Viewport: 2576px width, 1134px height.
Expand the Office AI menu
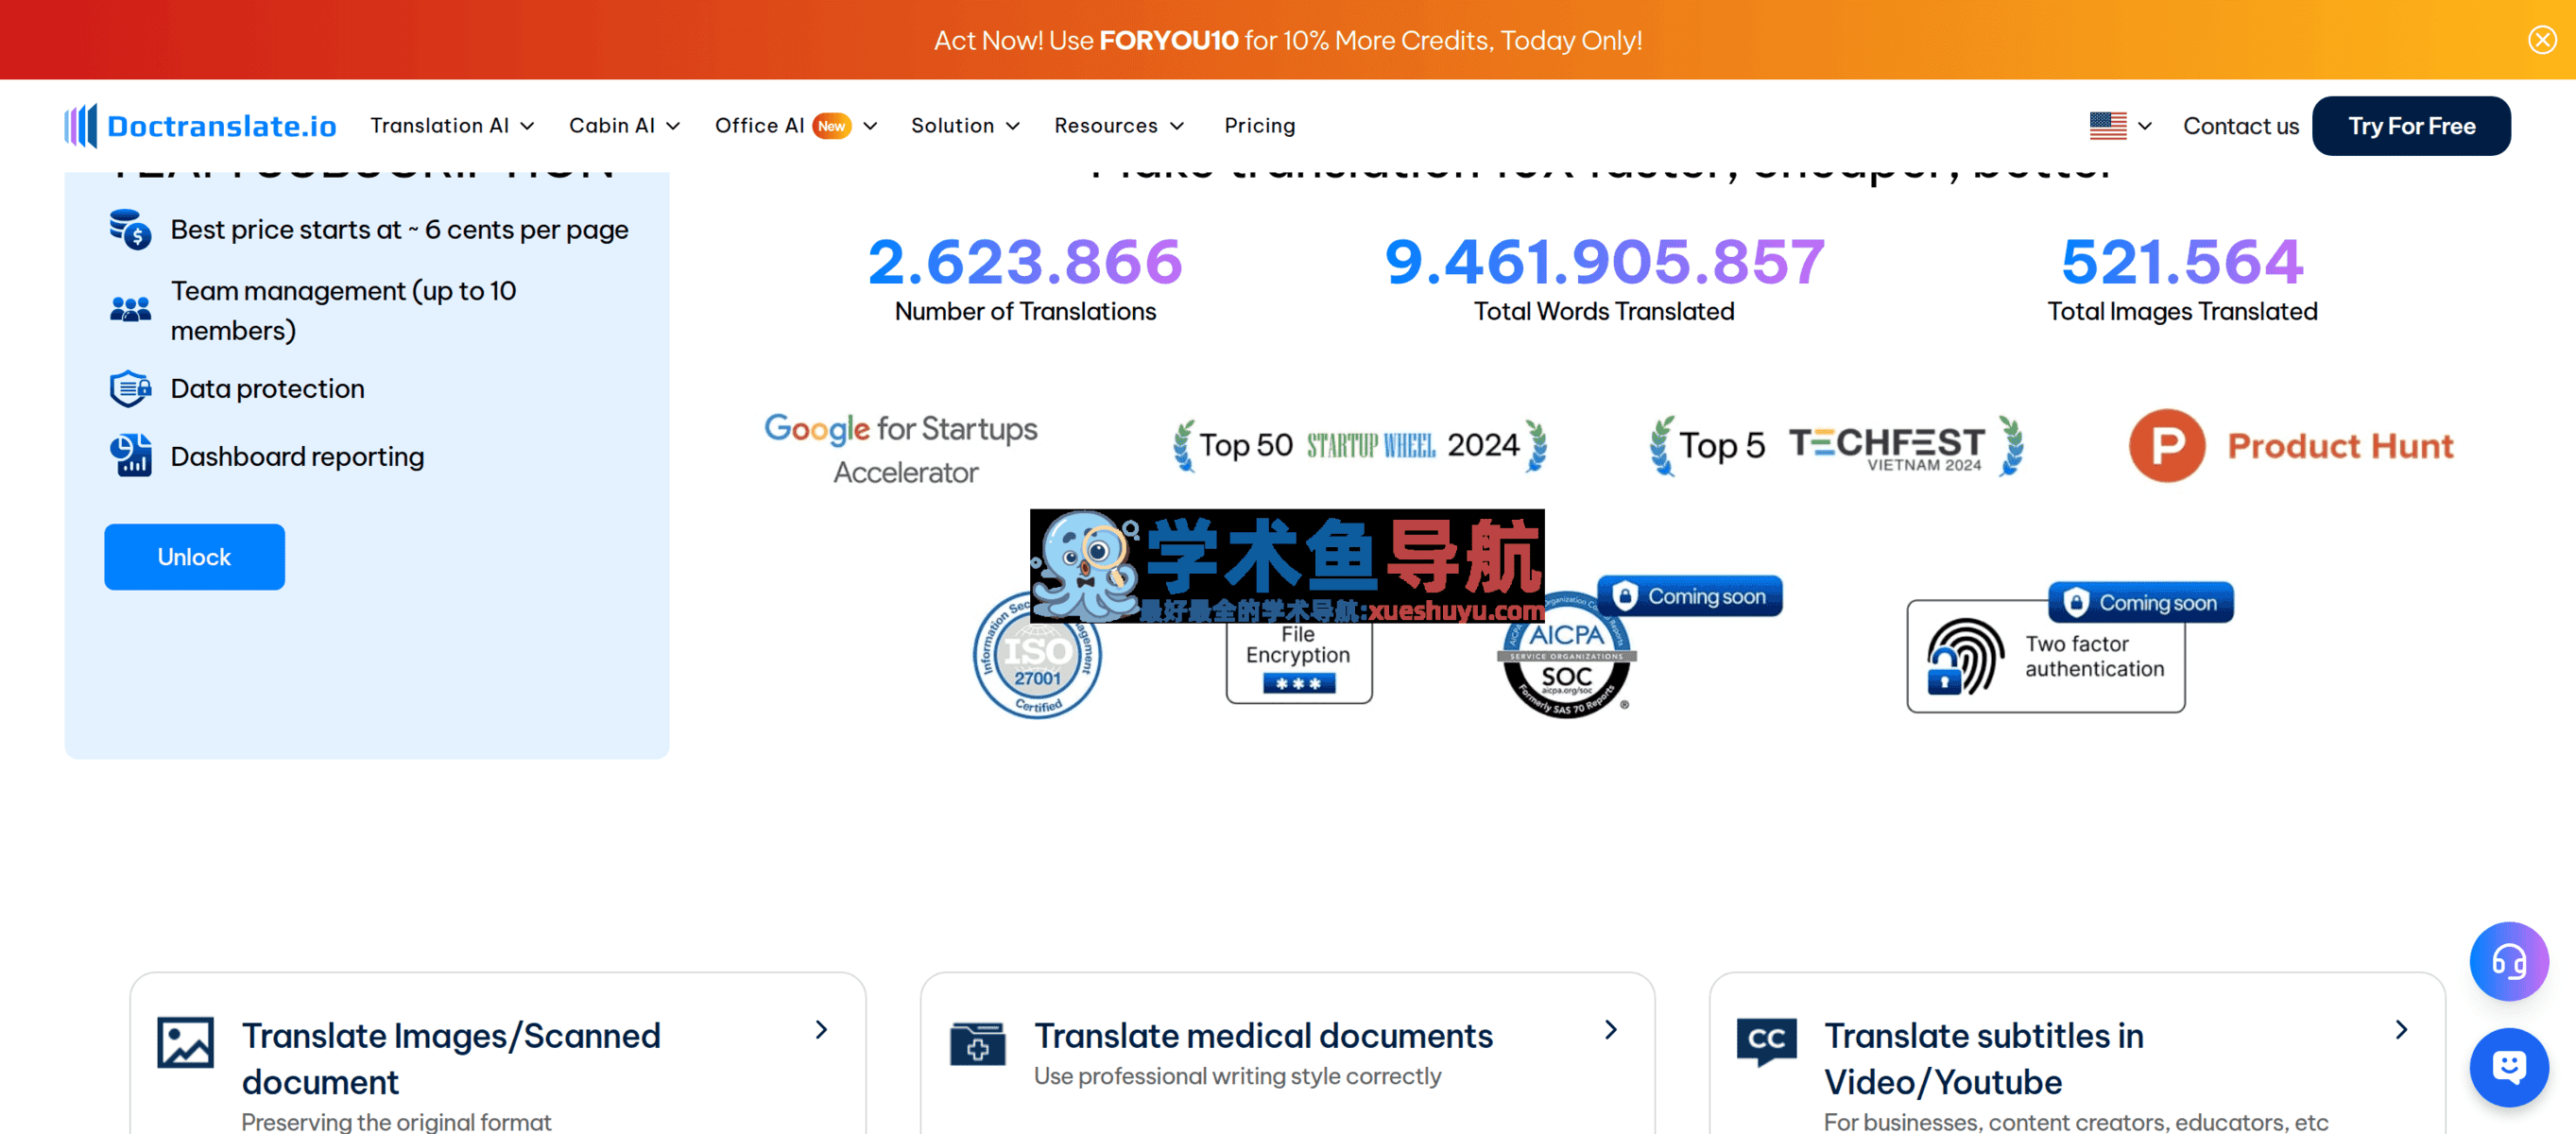click(796, 126)
